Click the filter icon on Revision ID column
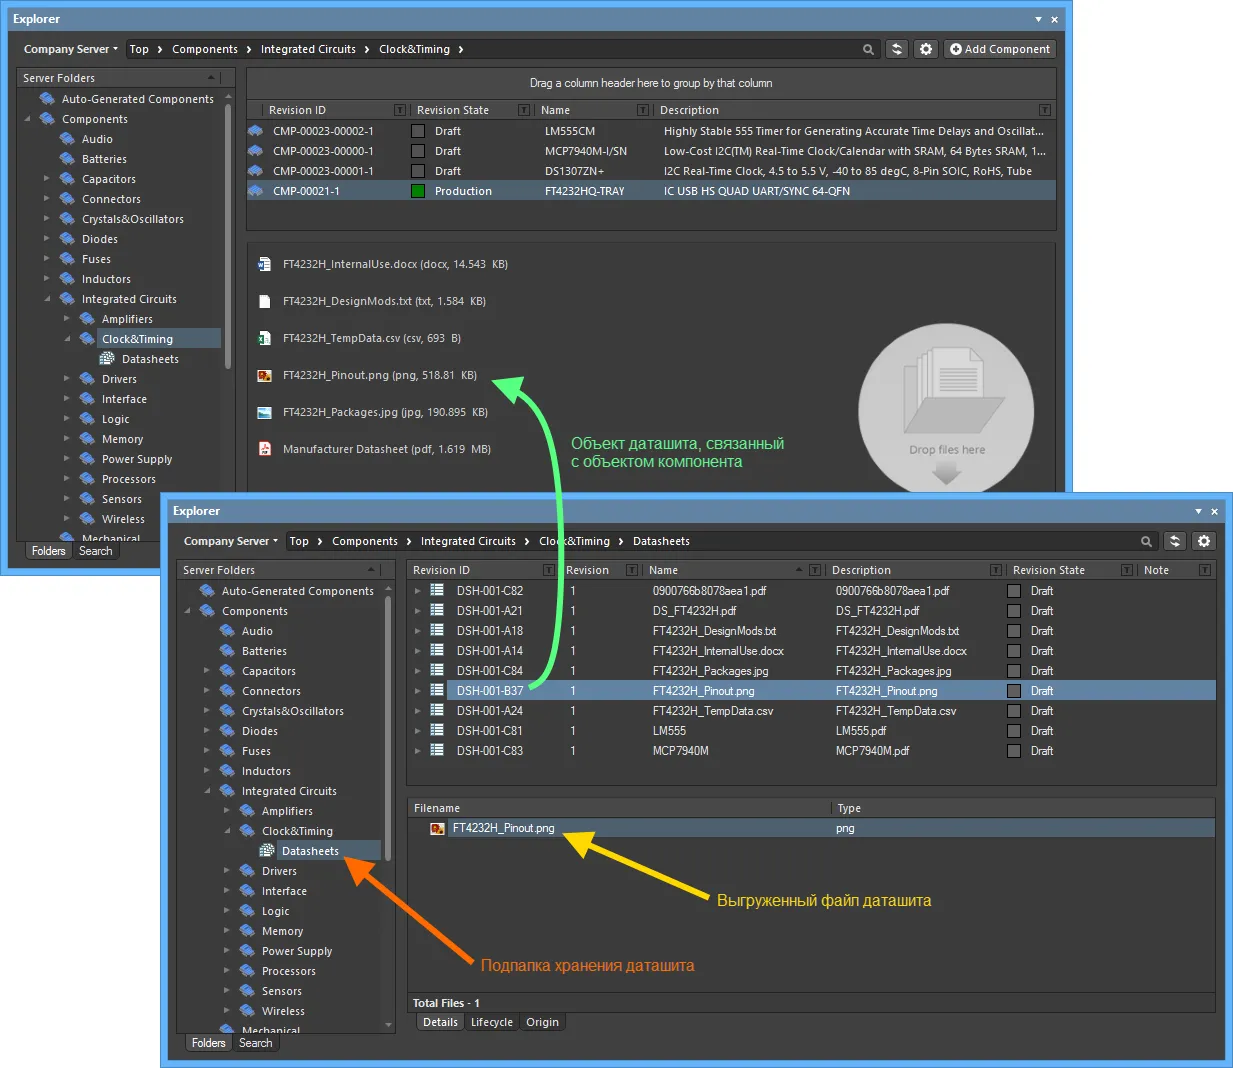 (x=400, y=110)
